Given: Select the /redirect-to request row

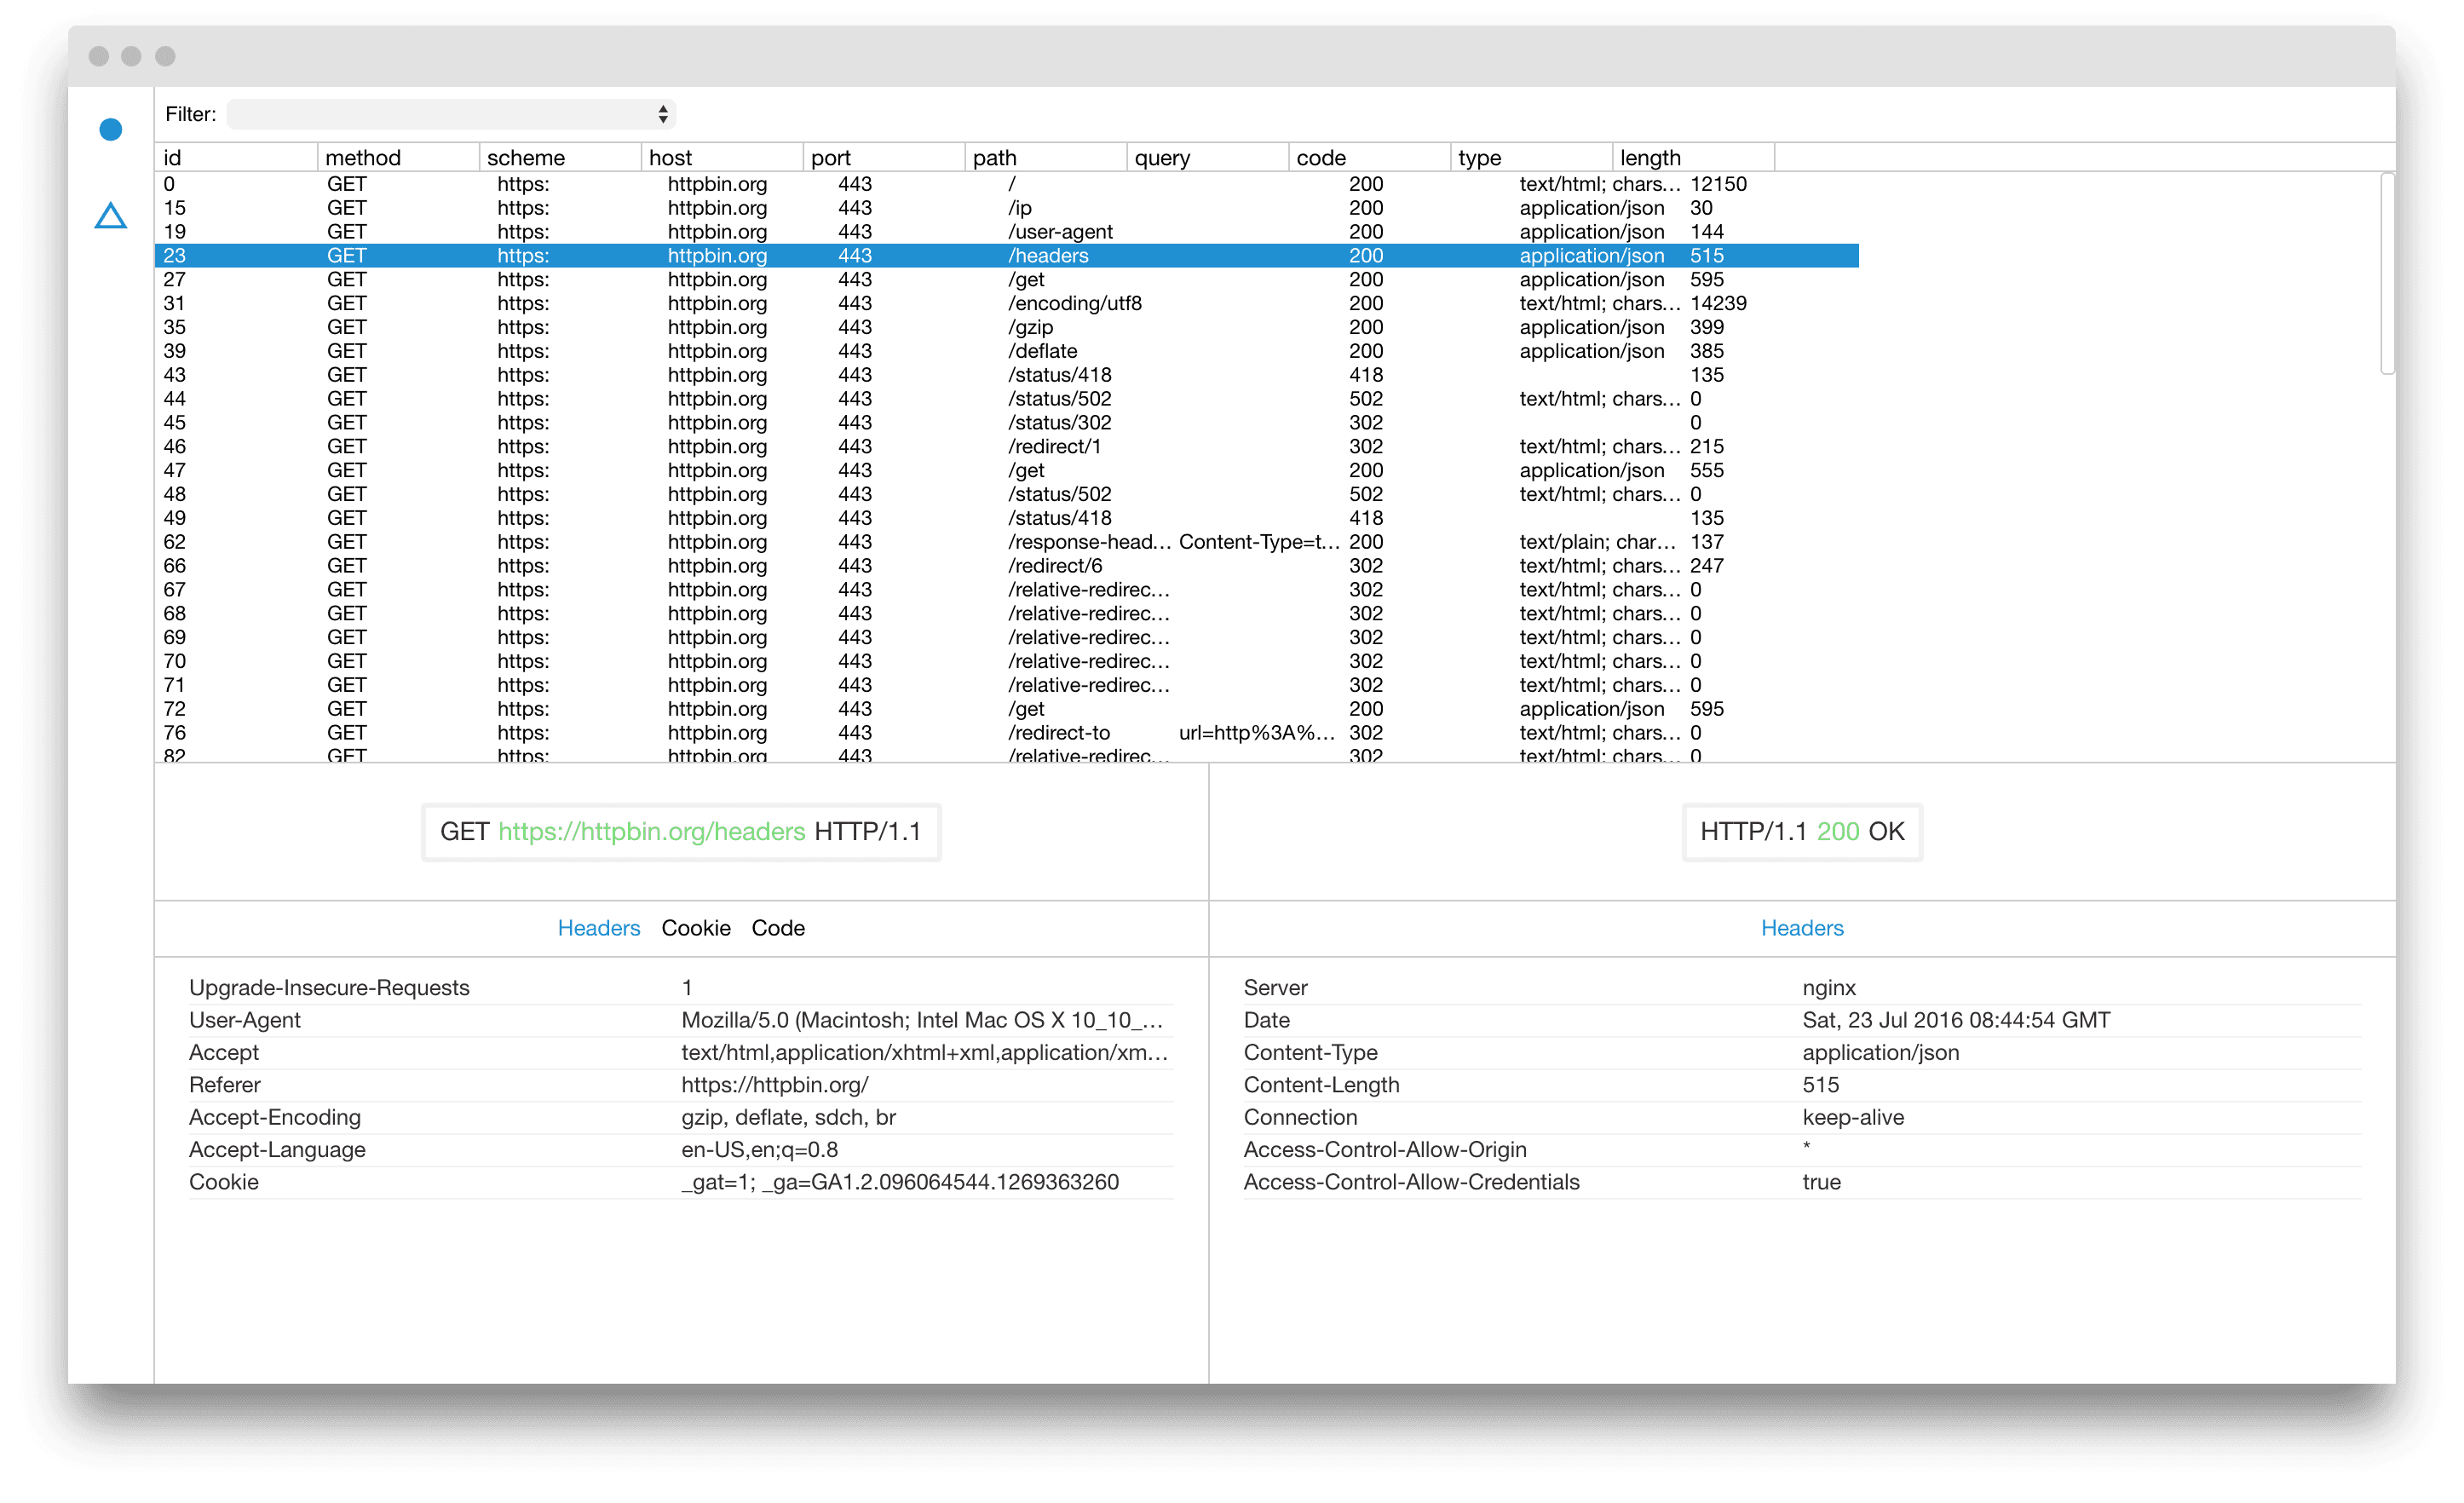Looking at the screenshot, I should coord(1007,733).
